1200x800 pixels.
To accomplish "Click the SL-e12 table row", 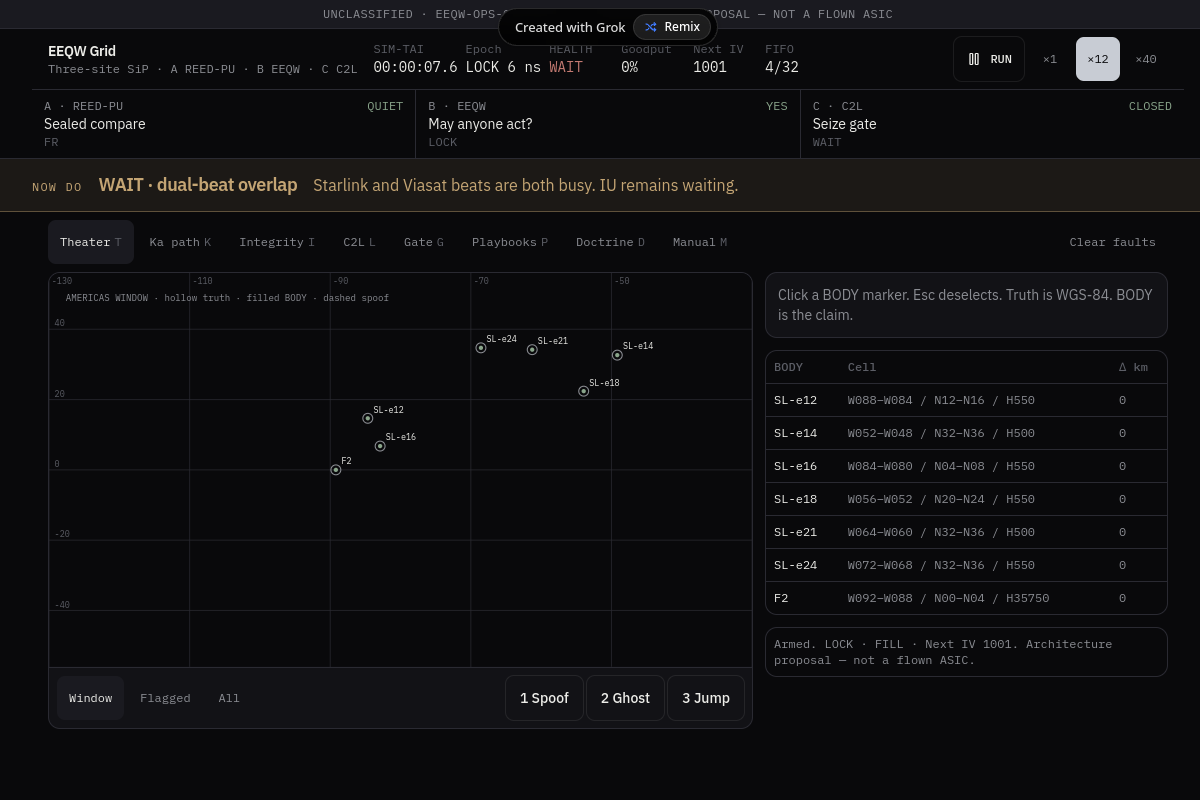I will click(966, 400).
